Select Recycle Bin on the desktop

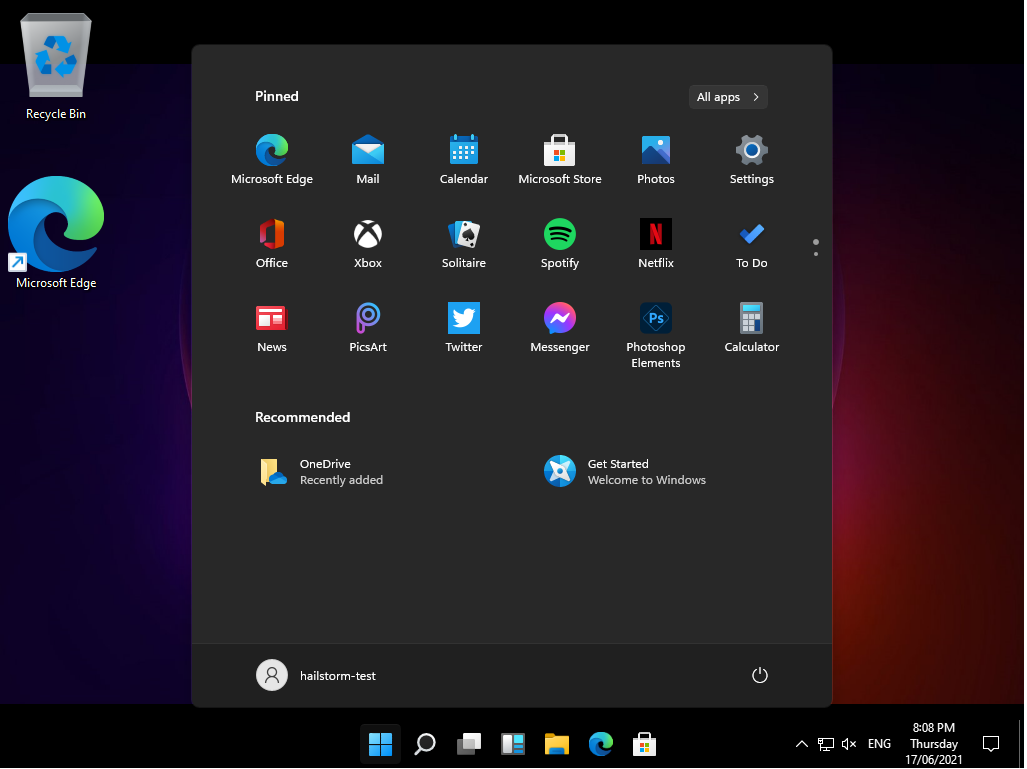pos(56,67)
